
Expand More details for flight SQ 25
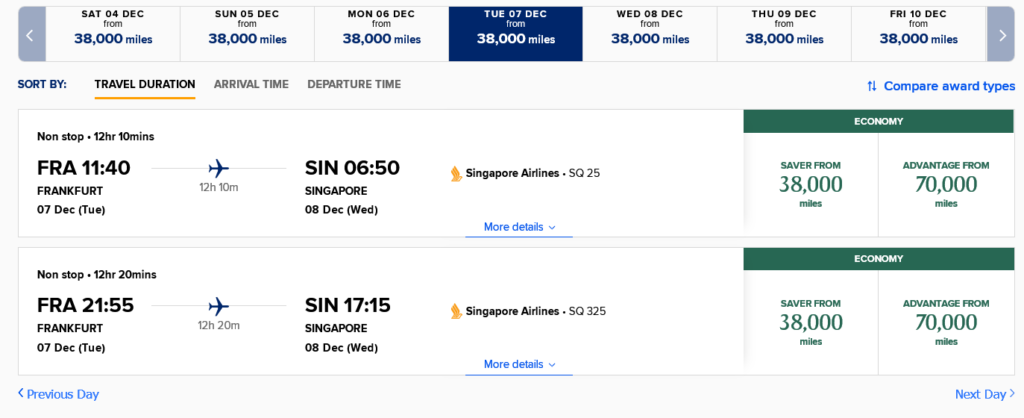(519, 227)
